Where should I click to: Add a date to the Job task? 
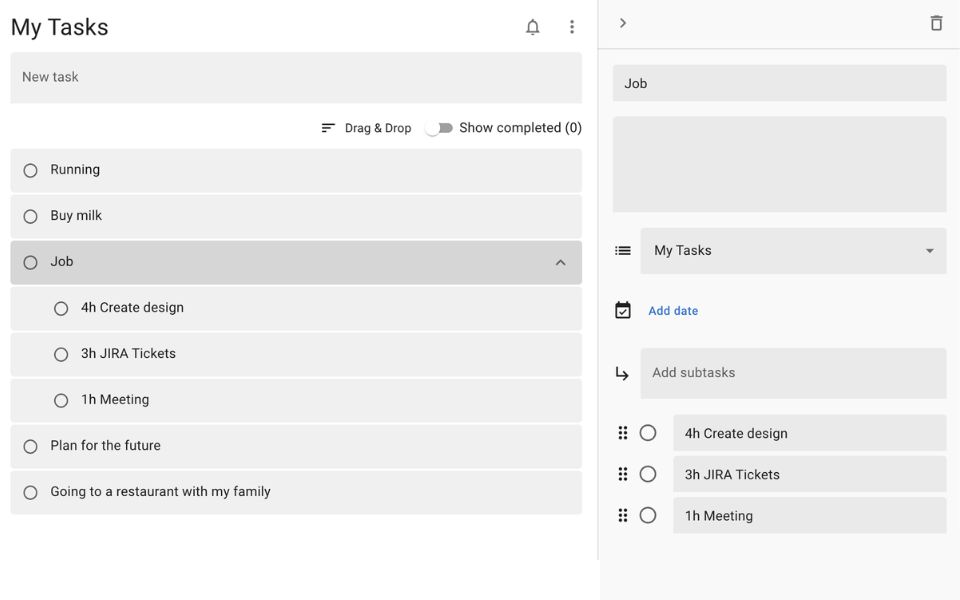click(x=672, y=310)
